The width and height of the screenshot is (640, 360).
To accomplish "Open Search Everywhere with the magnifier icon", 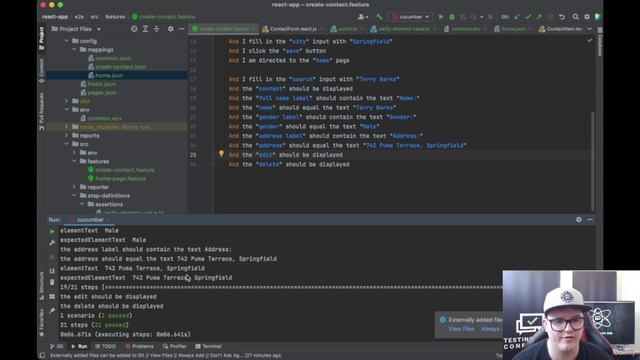I will [576, 17].
